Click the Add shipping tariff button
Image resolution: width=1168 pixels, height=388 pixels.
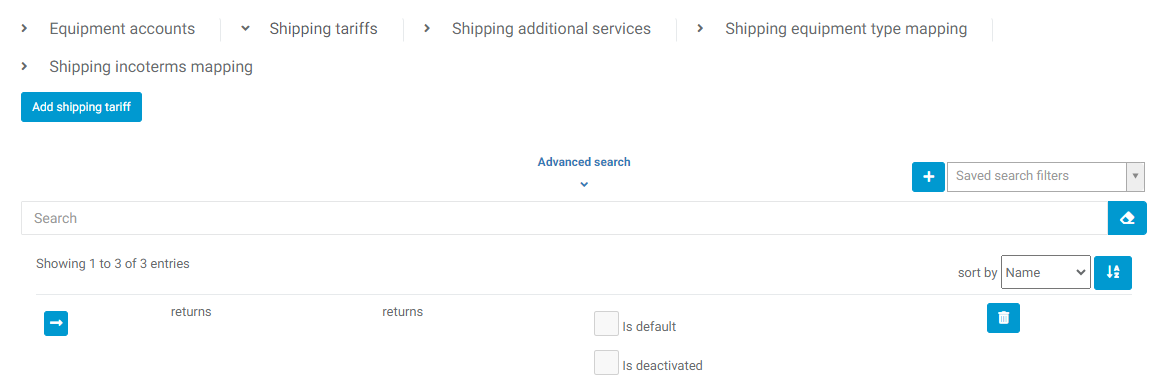(x=81, y=107)
